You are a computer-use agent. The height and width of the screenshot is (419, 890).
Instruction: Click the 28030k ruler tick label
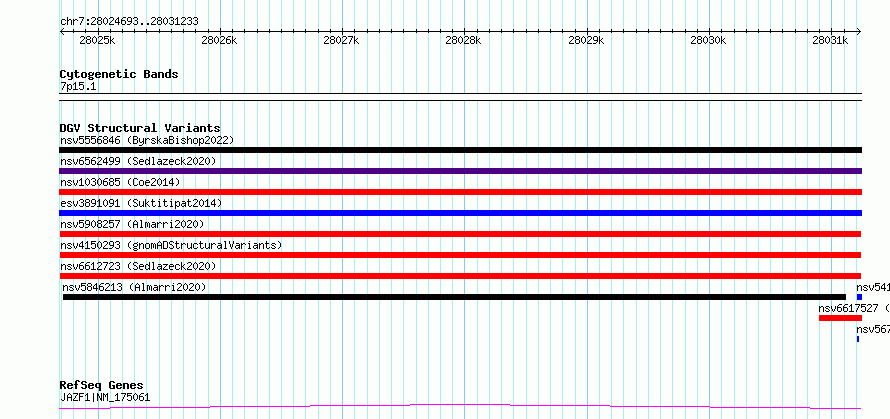click(x=708, y=40)
